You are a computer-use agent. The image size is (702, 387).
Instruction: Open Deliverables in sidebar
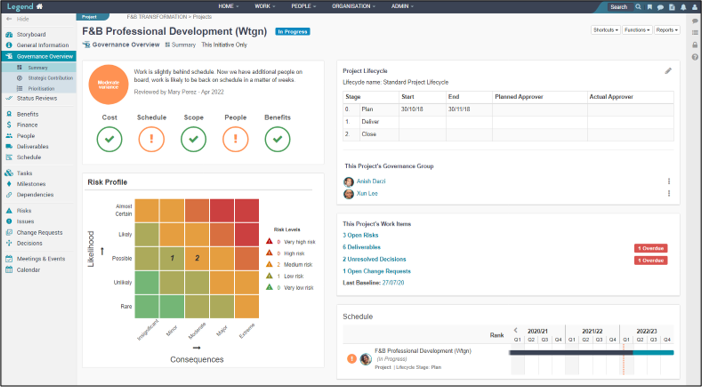pyautogui.click(x=32, y=146)
